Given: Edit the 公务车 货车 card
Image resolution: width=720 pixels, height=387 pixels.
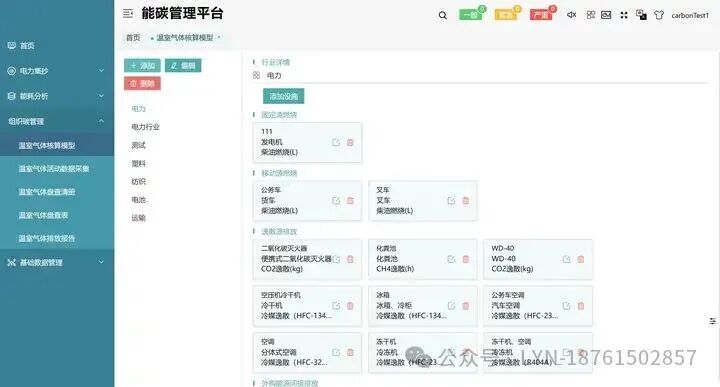Looking at the screenshot, I should click(x=336, y=201).
